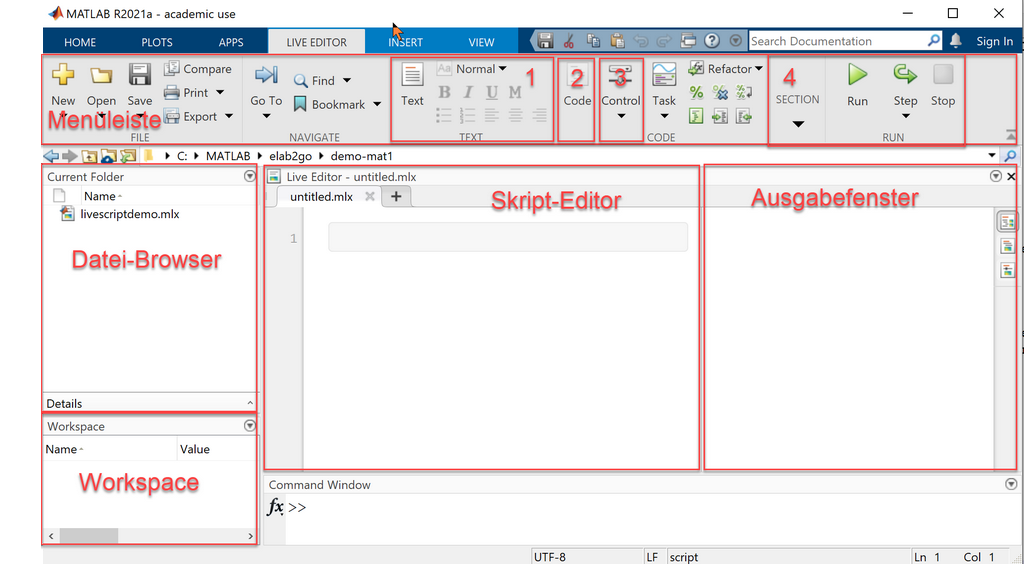
Task: Switch to the APPS tab
Action: (x=231, y=42)
